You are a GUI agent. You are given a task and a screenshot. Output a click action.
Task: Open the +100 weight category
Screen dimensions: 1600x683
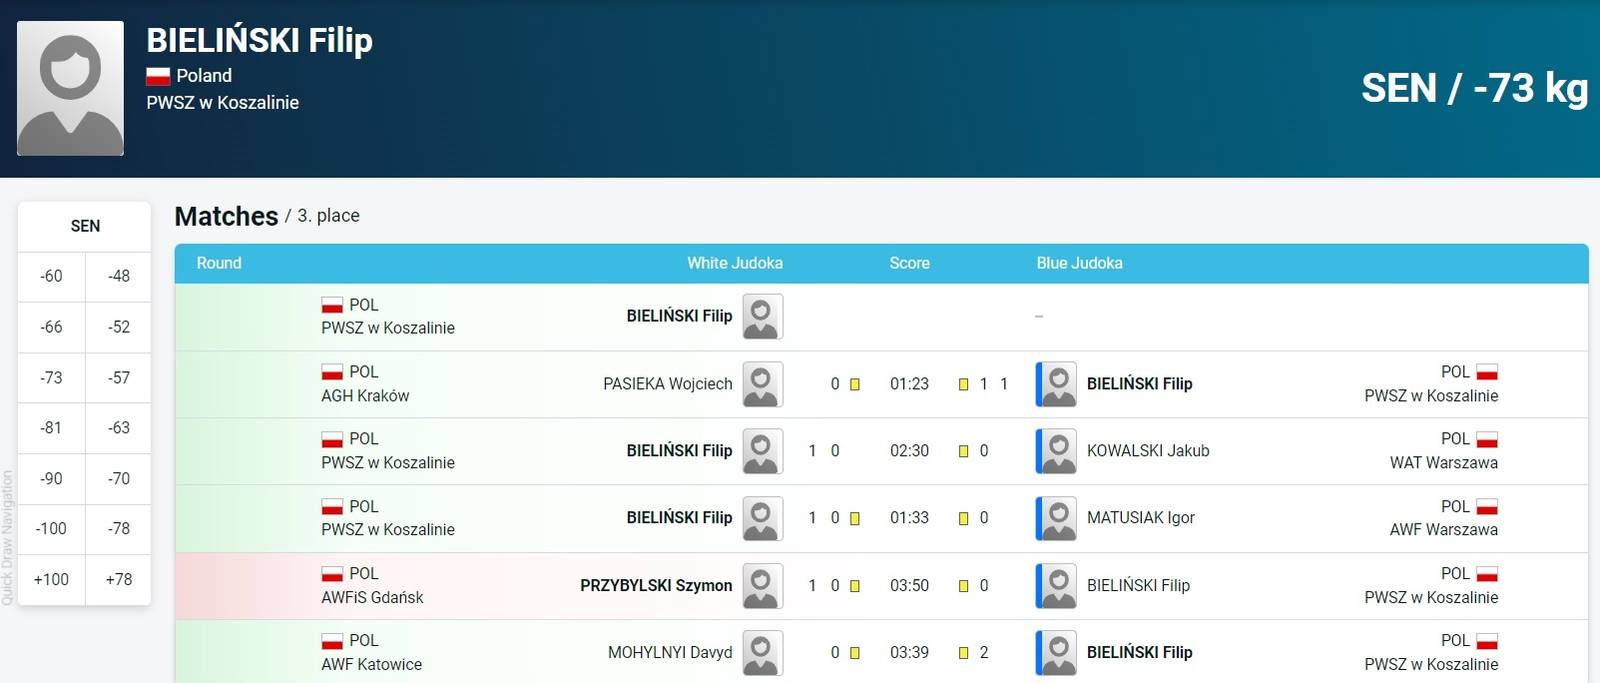pos(51,579)
